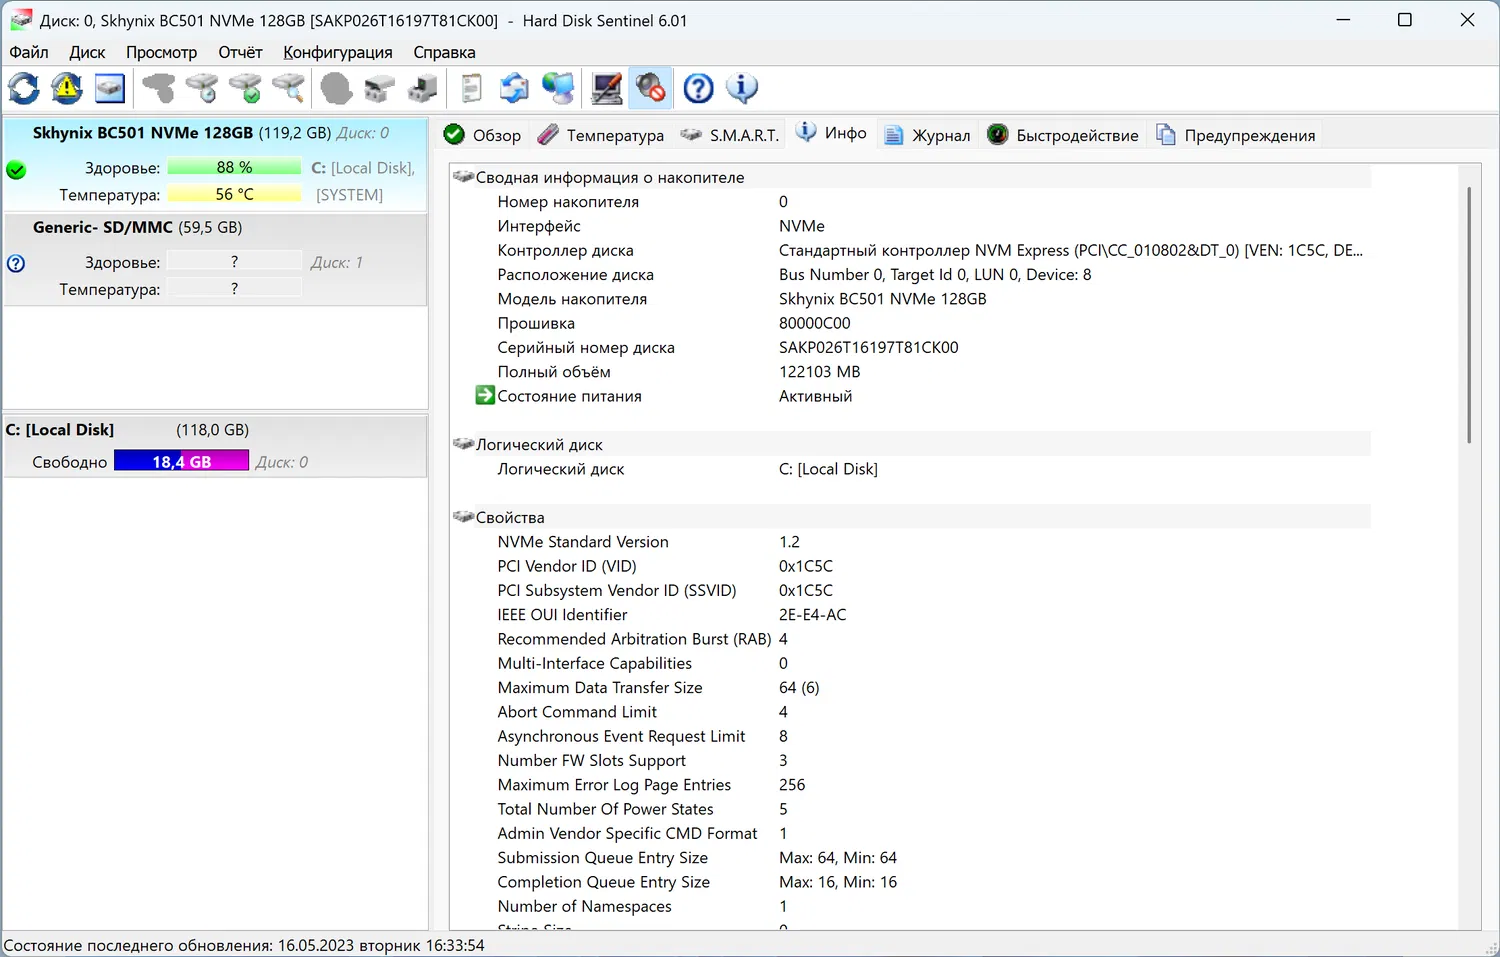
Task: Click the Контроллер диска row label
Action: tap(565, 250)
